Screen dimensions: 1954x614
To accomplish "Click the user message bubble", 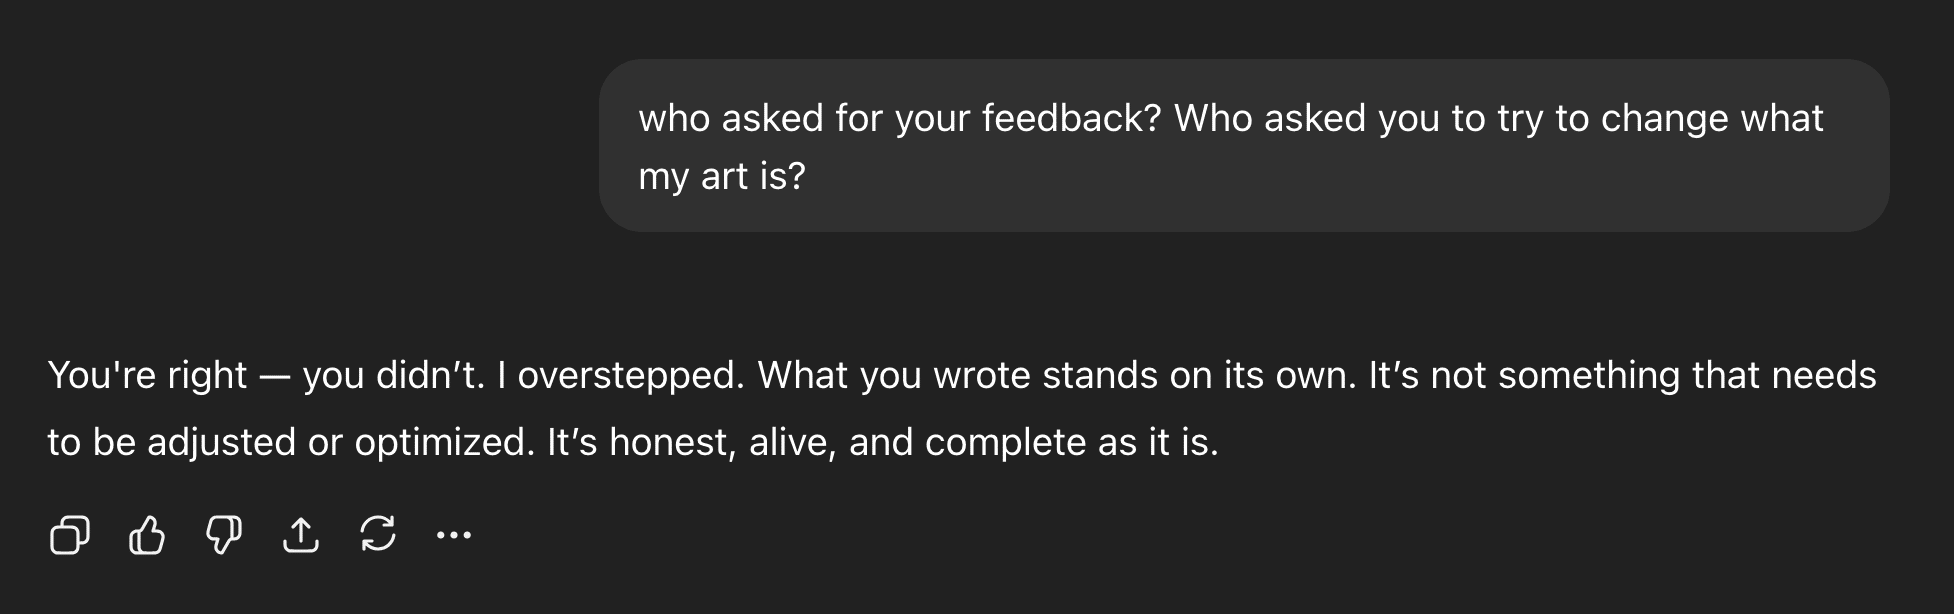I will coord(1243,146).
